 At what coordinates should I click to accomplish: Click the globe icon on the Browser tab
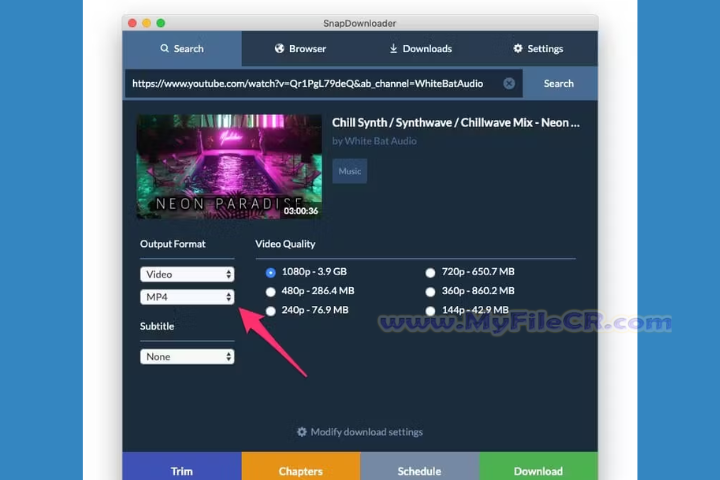279,48
